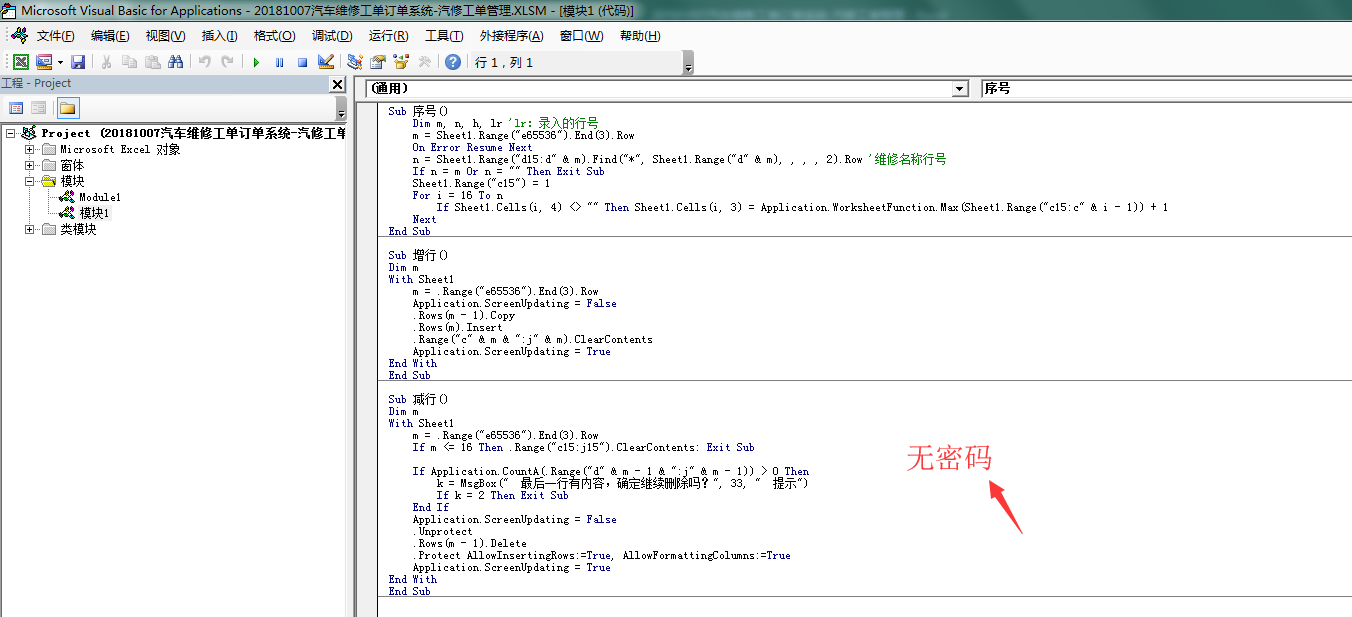Click the Undo arrow icon
The height and width of the screenshot is (617, 1352).
click(x=205, y=62)
